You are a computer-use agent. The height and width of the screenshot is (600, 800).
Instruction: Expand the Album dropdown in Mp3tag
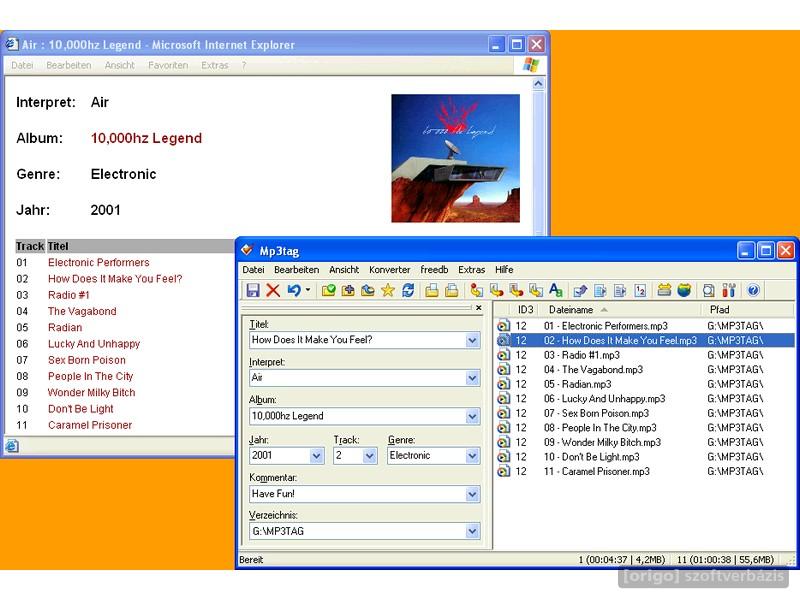click(x=472, y=416)
